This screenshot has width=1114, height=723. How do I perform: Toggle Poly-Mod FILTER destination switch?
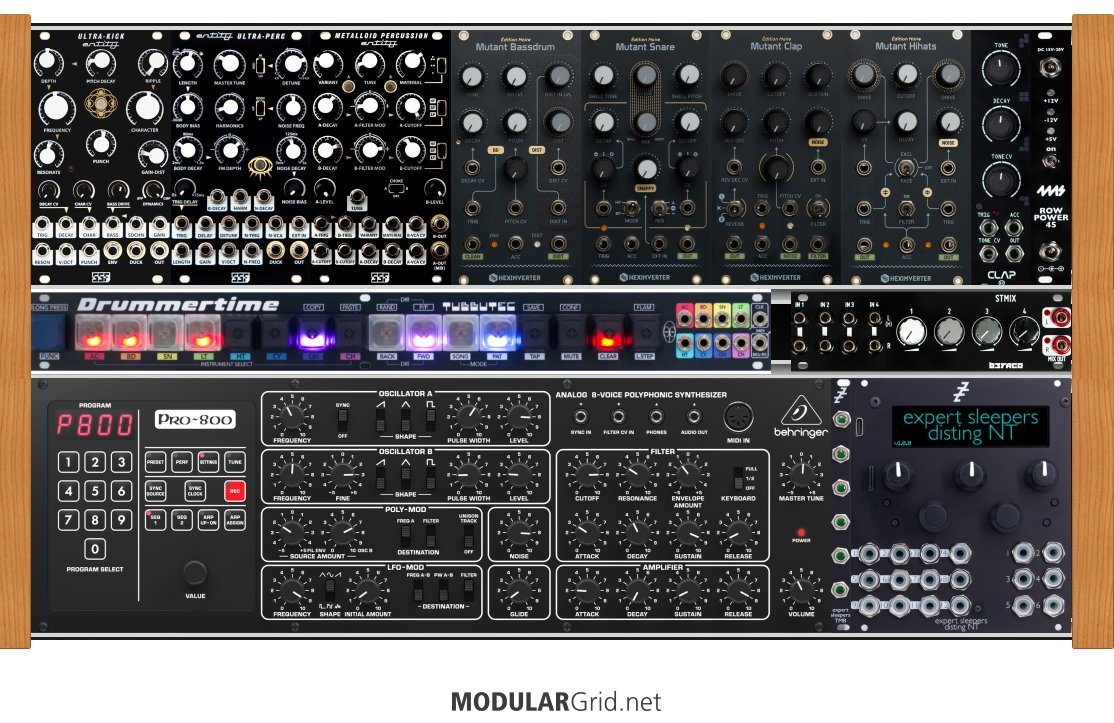point(431,537)
